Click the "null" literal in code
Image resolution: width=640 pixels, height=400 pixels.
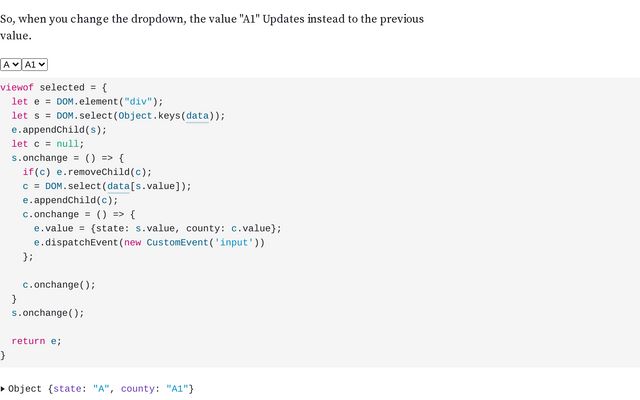coord(67,144)
